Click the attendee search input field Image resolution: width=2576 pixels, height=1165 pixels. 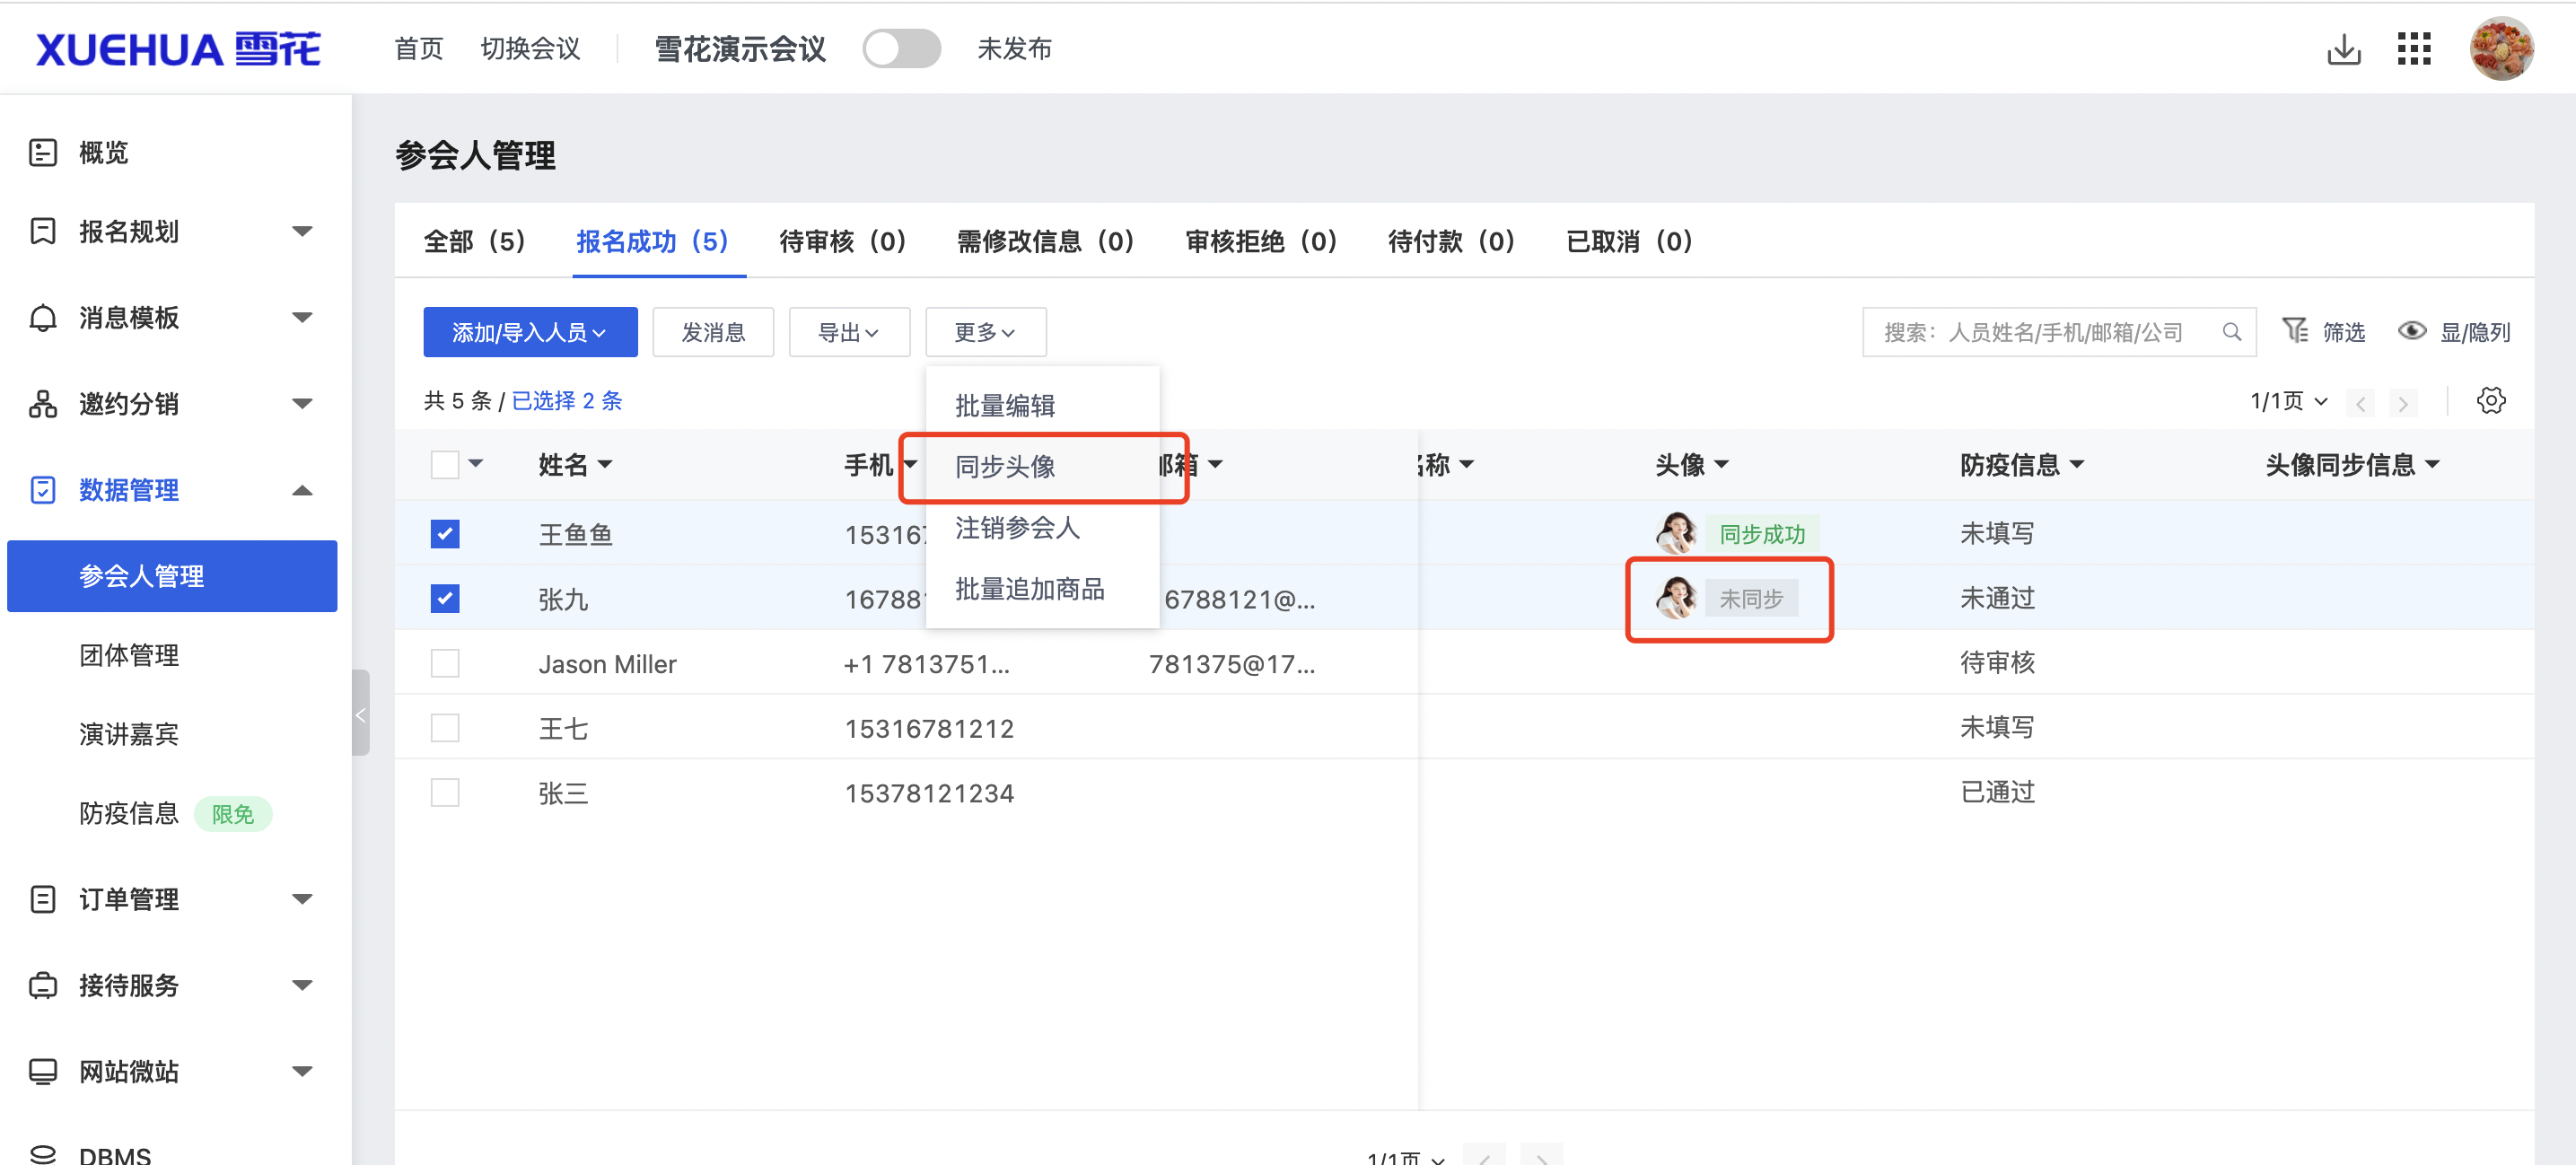[2058, 332]
